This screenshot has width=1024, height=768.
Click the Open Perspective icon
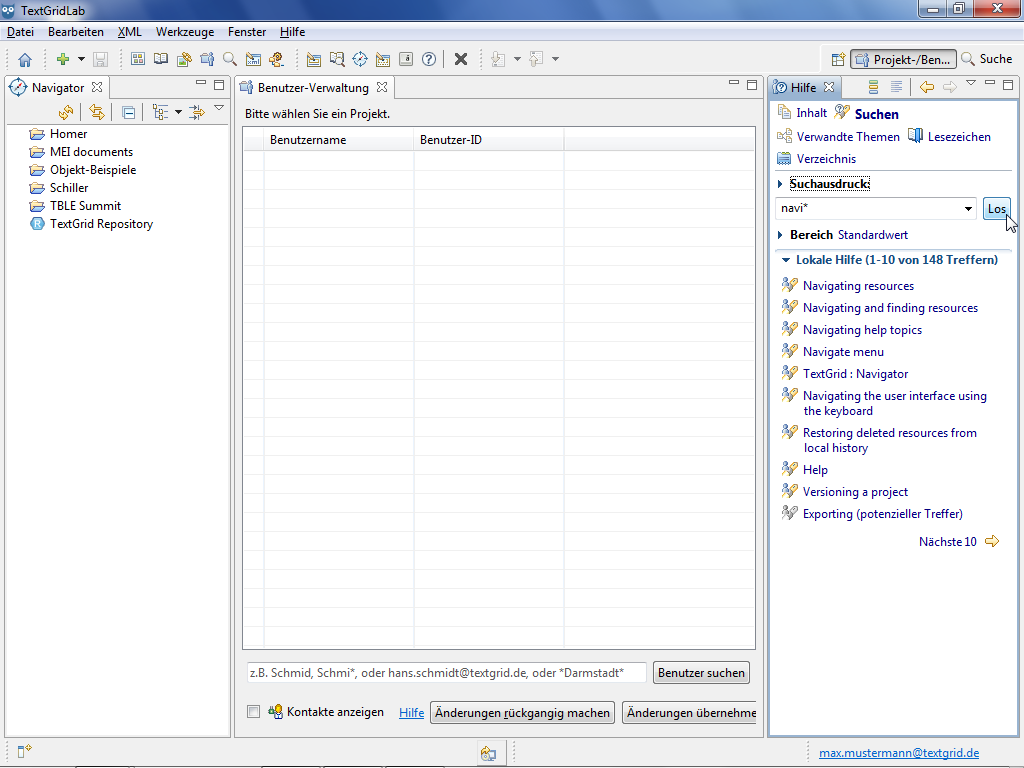point(838,59)
